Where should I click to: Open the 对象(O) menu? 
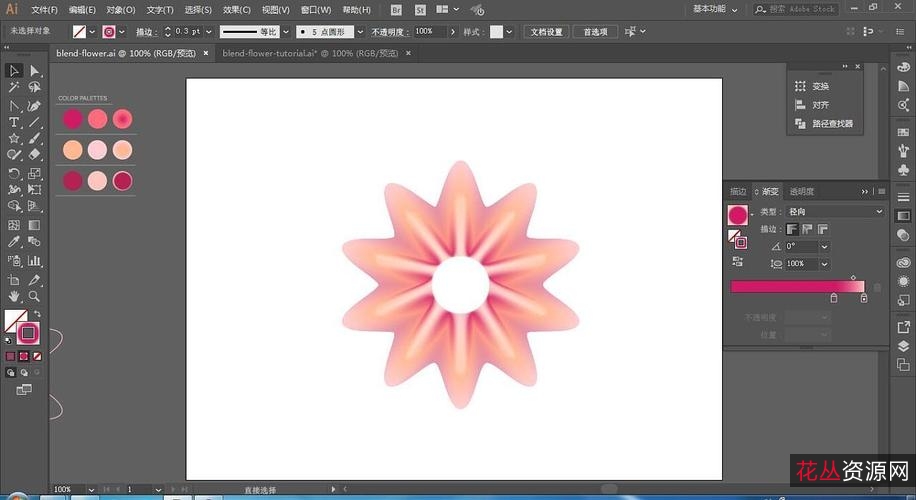coord(120,10)
